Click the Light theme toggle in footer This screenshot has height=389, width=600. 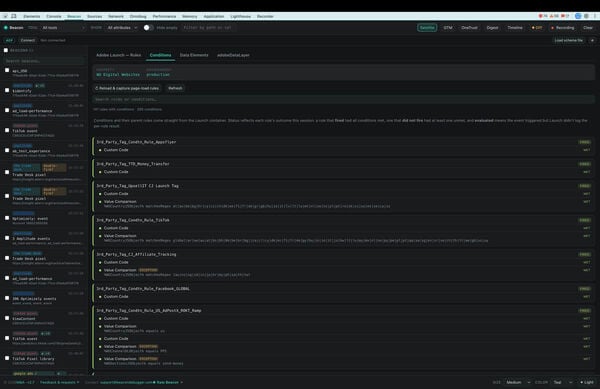point(587,382)
